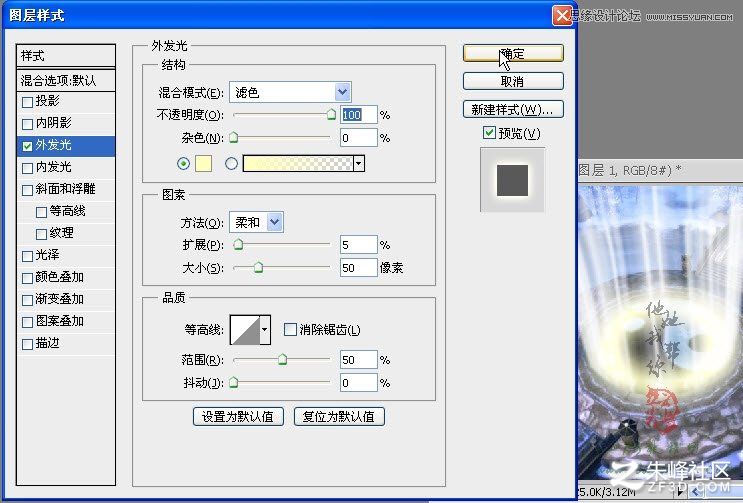Click the 杂色 value field
Image resolution: width=743 pixels, height=503 pixels.
coord(359,138)
